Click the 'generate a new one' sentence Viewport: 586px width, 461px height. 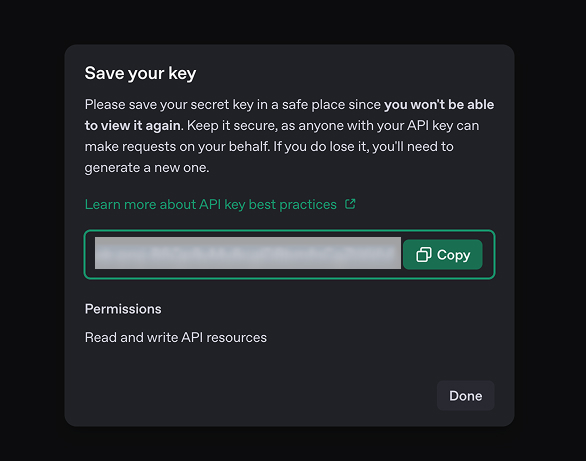[147, 168]
